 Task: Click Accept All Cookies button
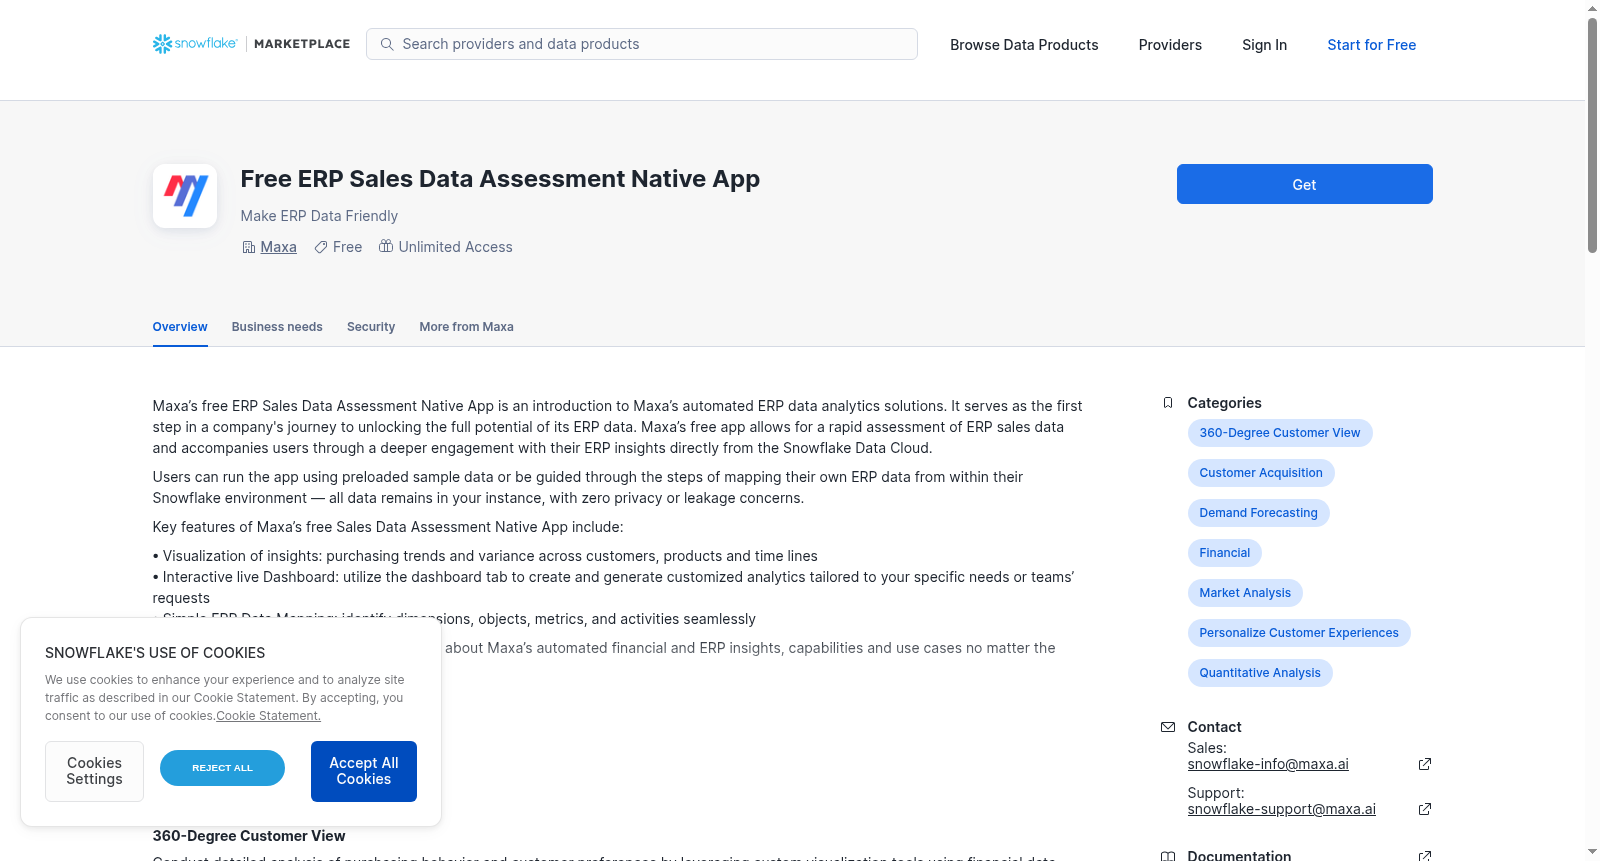[364, 771]
